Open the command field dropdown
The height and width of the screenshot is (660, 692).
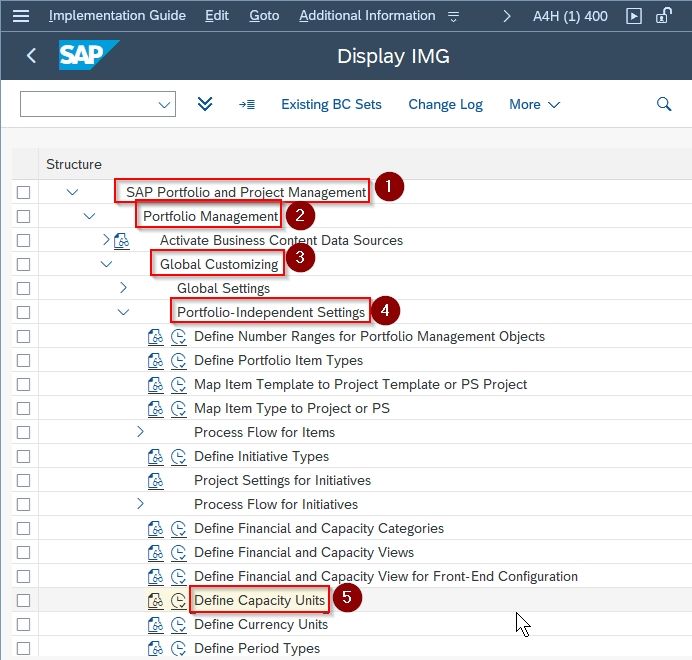pos(164,105)
